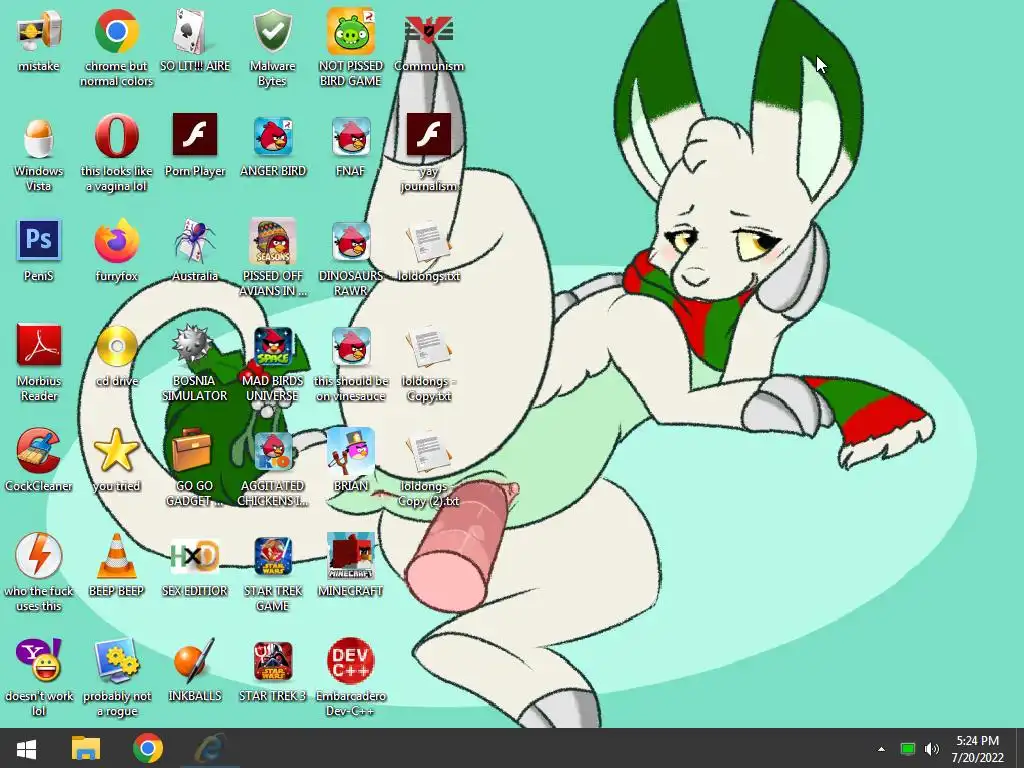Open the Windows Start menu button
Viewport: 1024px width, 768px height.
point(26,748)
